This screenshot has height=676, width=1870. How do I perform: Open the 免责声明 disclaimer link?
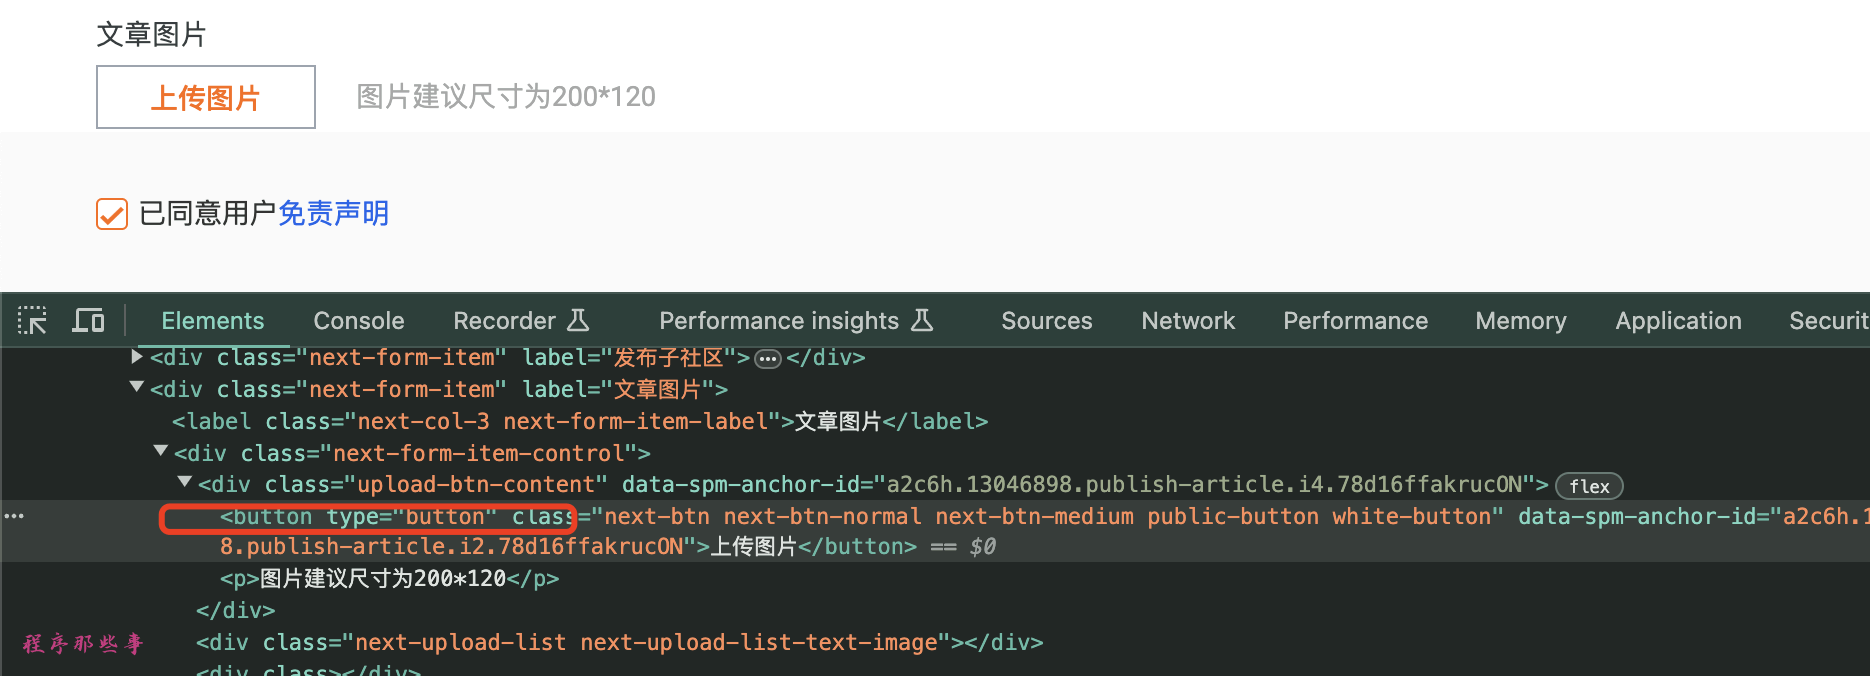point(333,213)
